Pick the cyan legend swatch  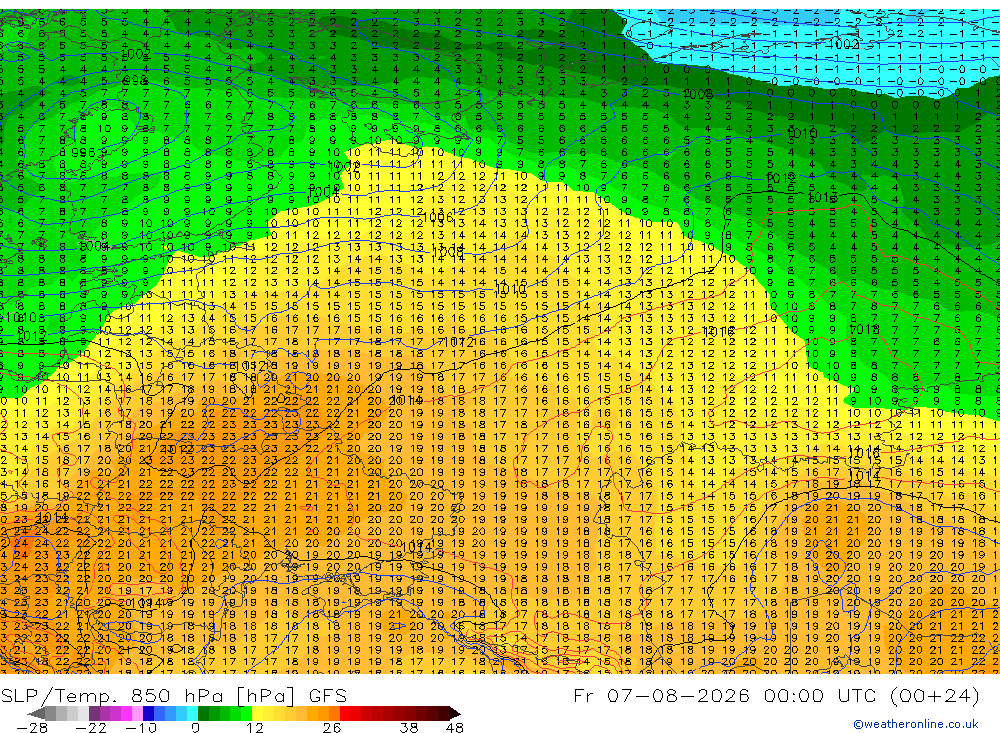coord(192,713)
